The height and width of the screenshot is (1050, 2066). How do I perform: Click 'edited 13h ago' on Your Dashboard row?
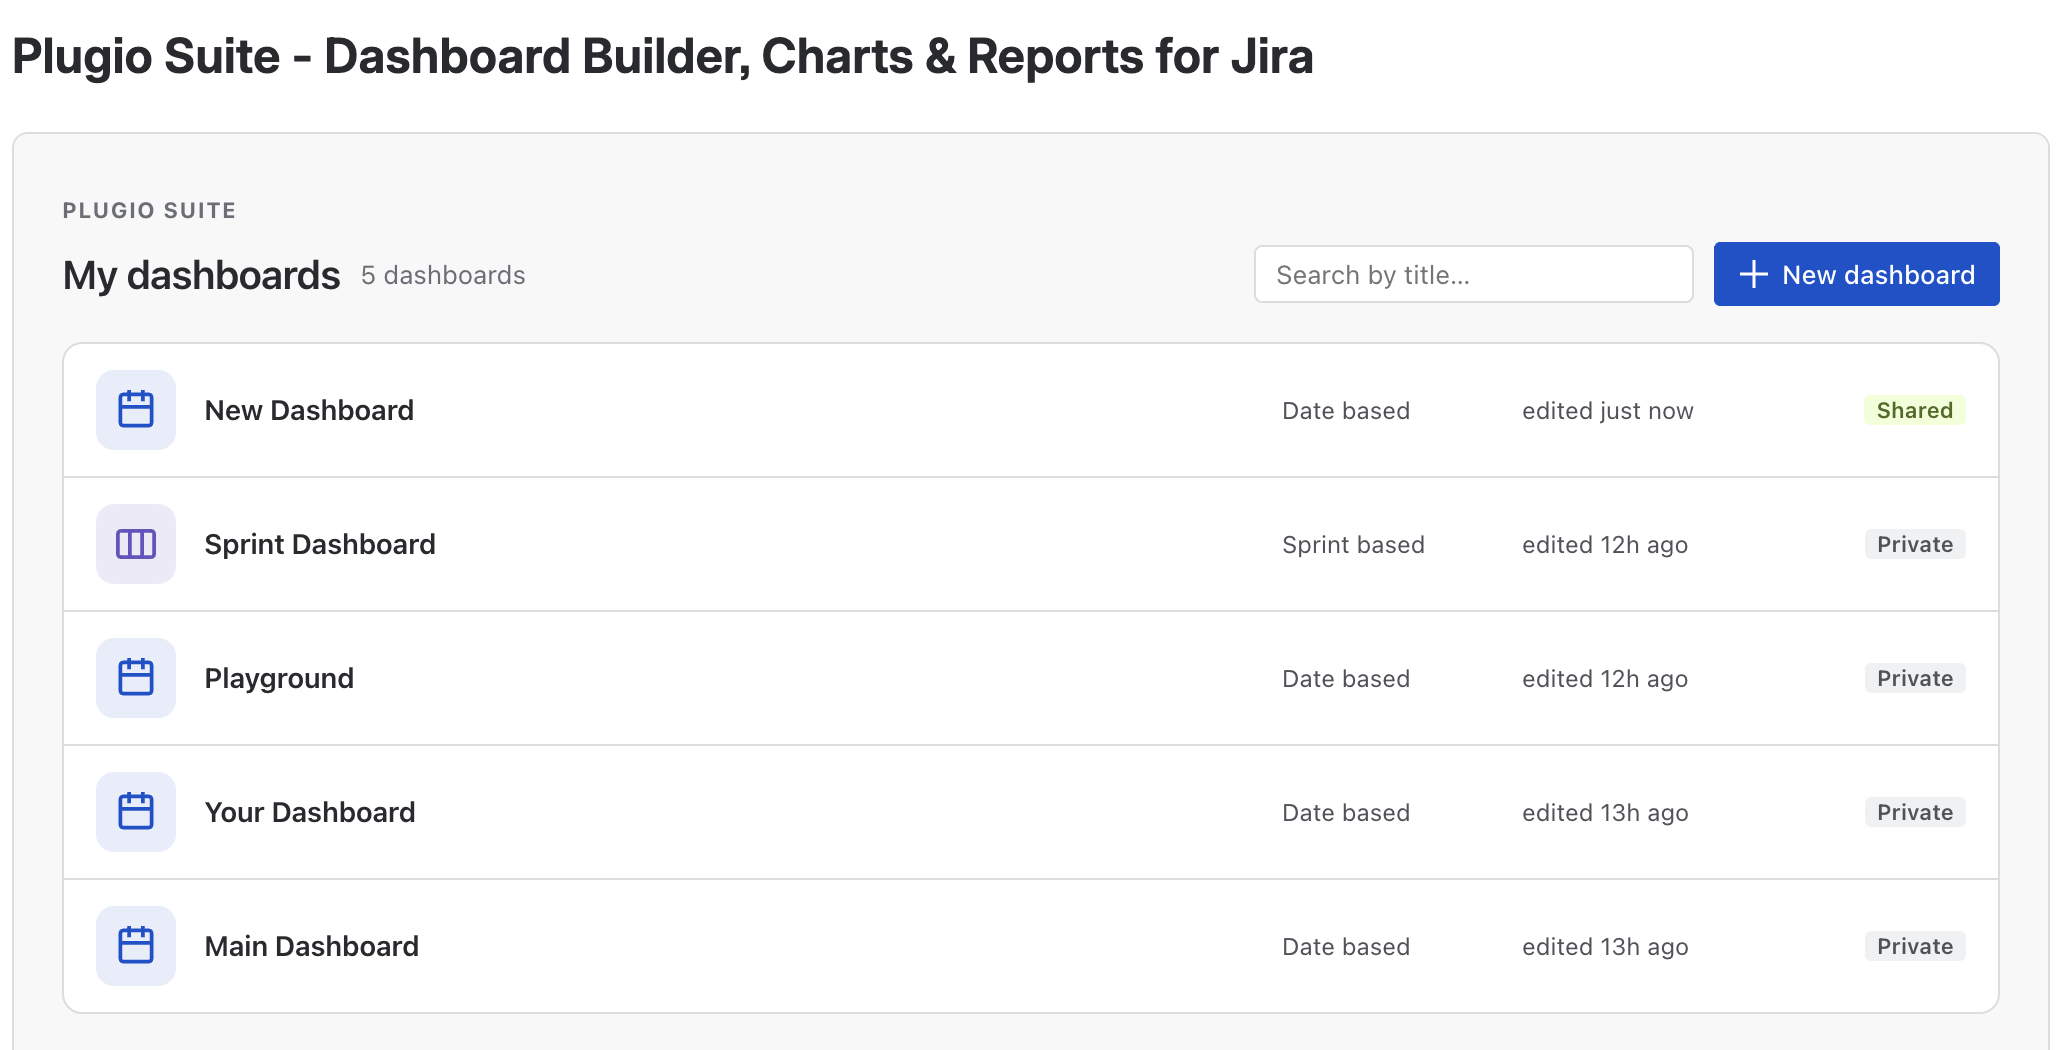point(1605,813)
